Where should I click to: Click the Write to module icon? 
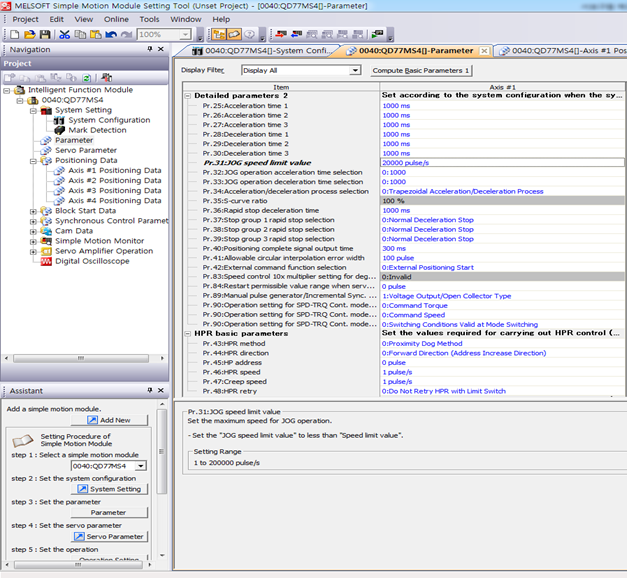(x=281, y=35)
